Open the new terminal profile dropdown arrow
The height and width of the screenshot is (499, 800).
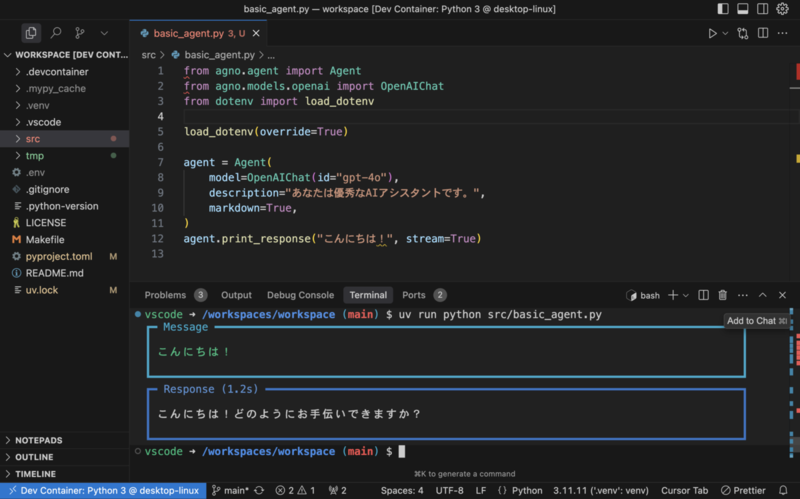[686, 295]
